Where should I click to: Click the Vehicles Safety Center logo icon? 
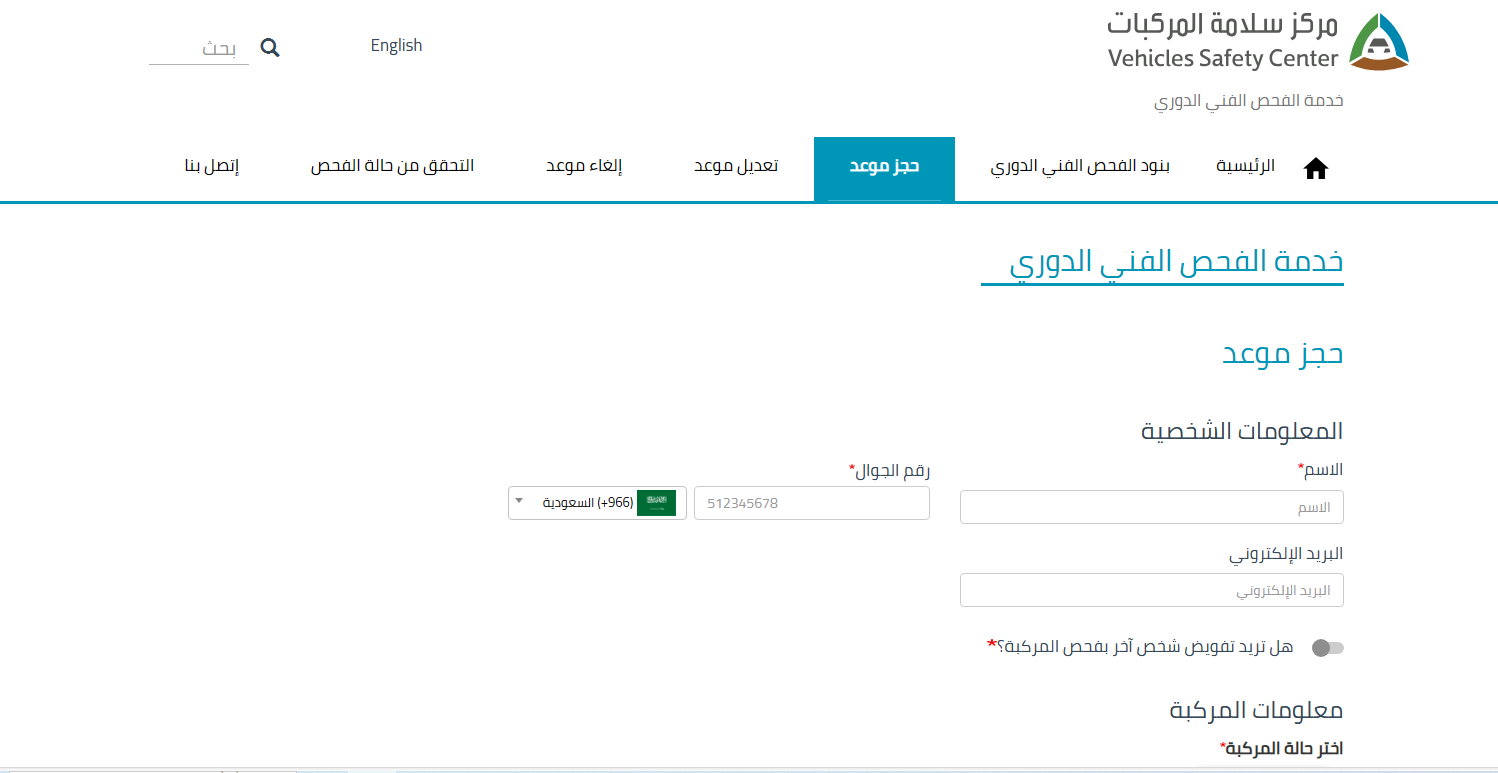[x=1379, y=42]
